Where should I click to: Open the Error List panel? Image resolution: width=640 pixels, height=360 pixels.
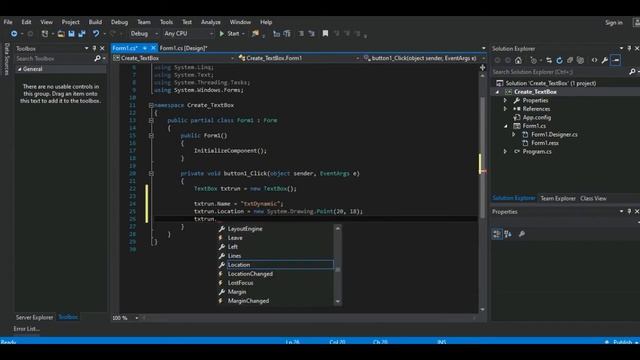(x=27, y=329)
